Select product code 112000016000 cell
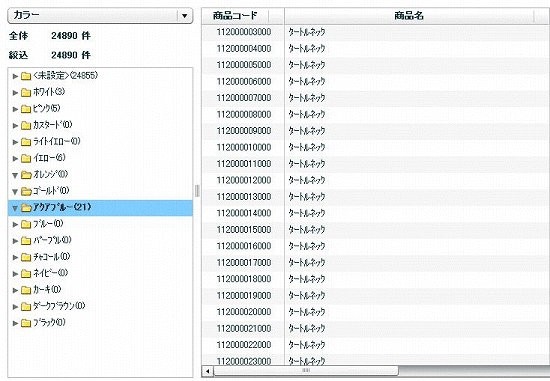 coord(243,246)
